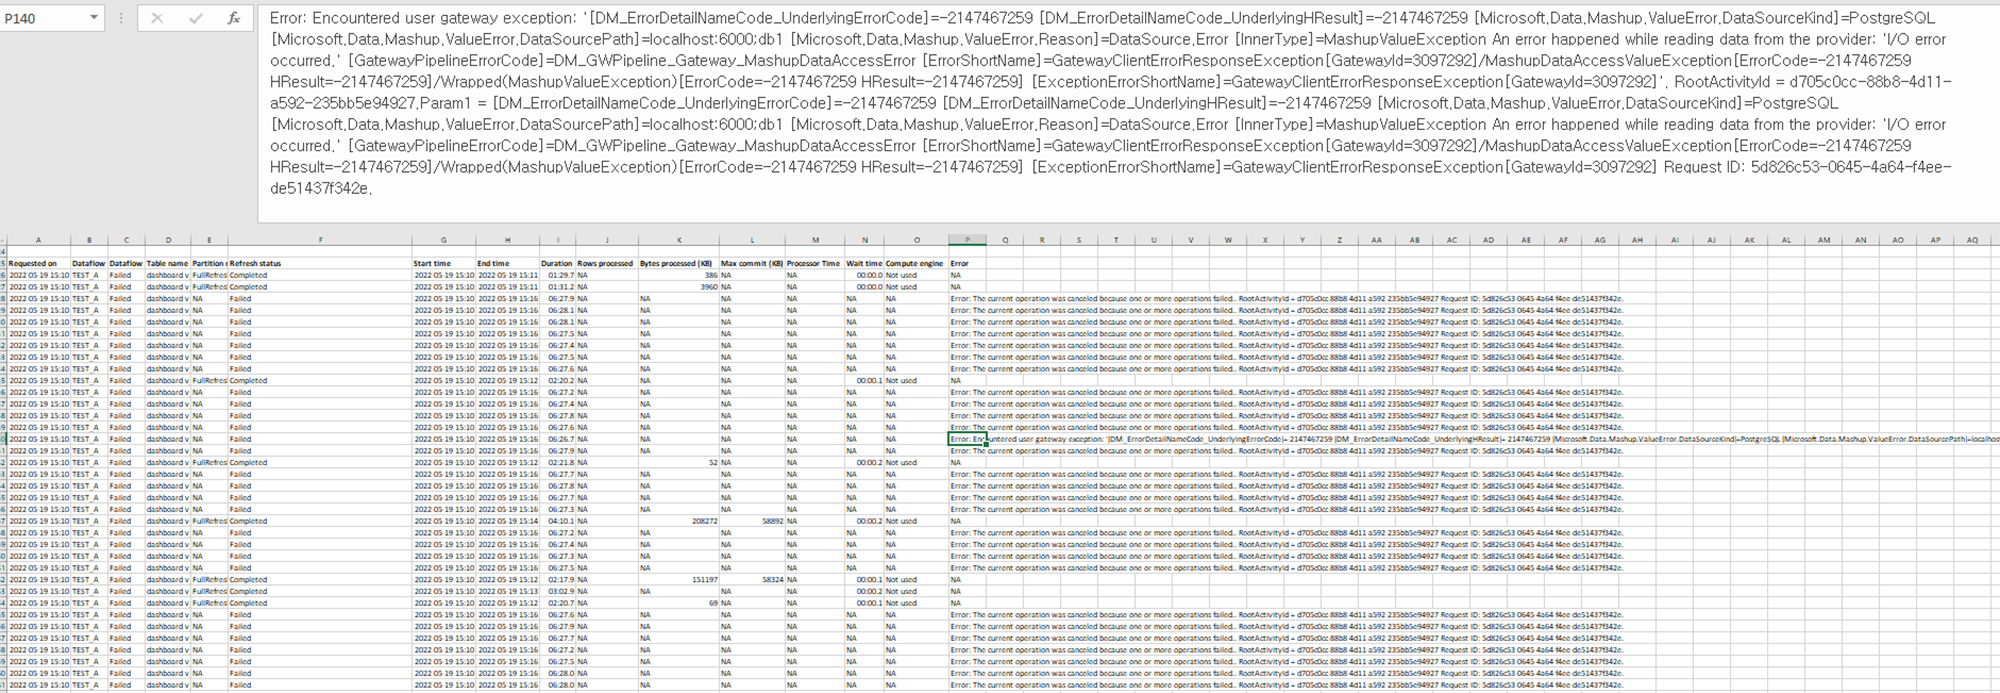The height and width of the screenshot is (693, 2000).
Task: Click the 'Wait time' header cell
Action: pos(864,264)
